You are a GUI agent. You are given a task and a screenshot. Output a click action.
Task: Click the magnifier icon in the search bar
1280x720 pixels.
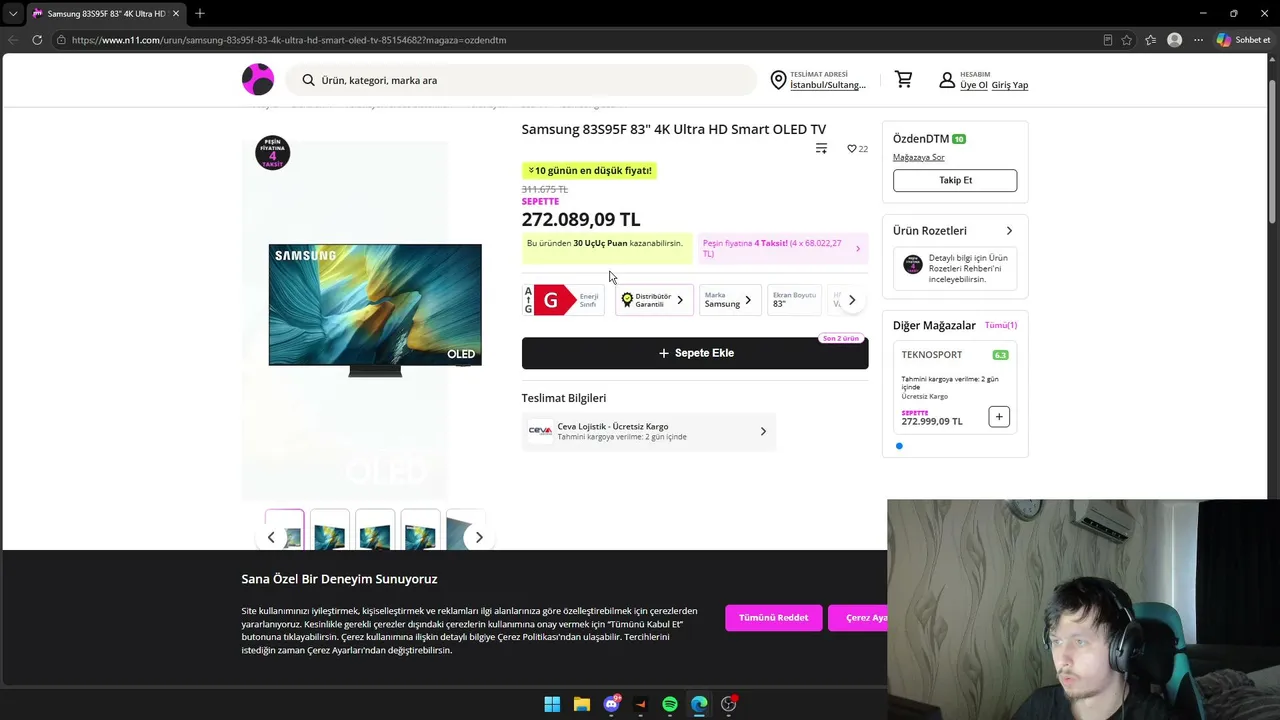[308, 80]
